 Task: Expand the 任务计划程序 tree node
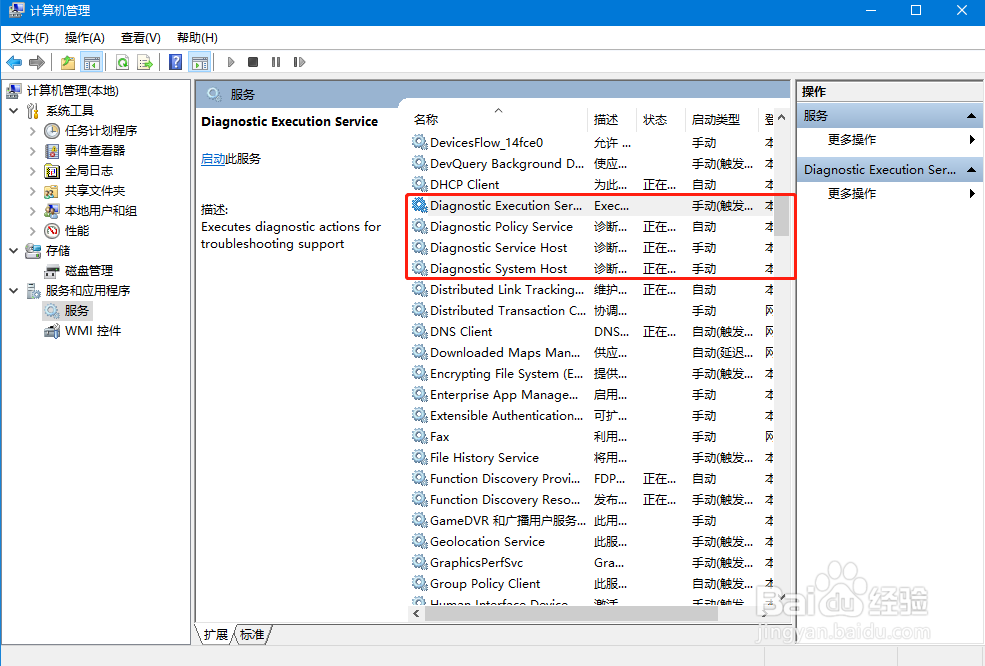[33, 131]
